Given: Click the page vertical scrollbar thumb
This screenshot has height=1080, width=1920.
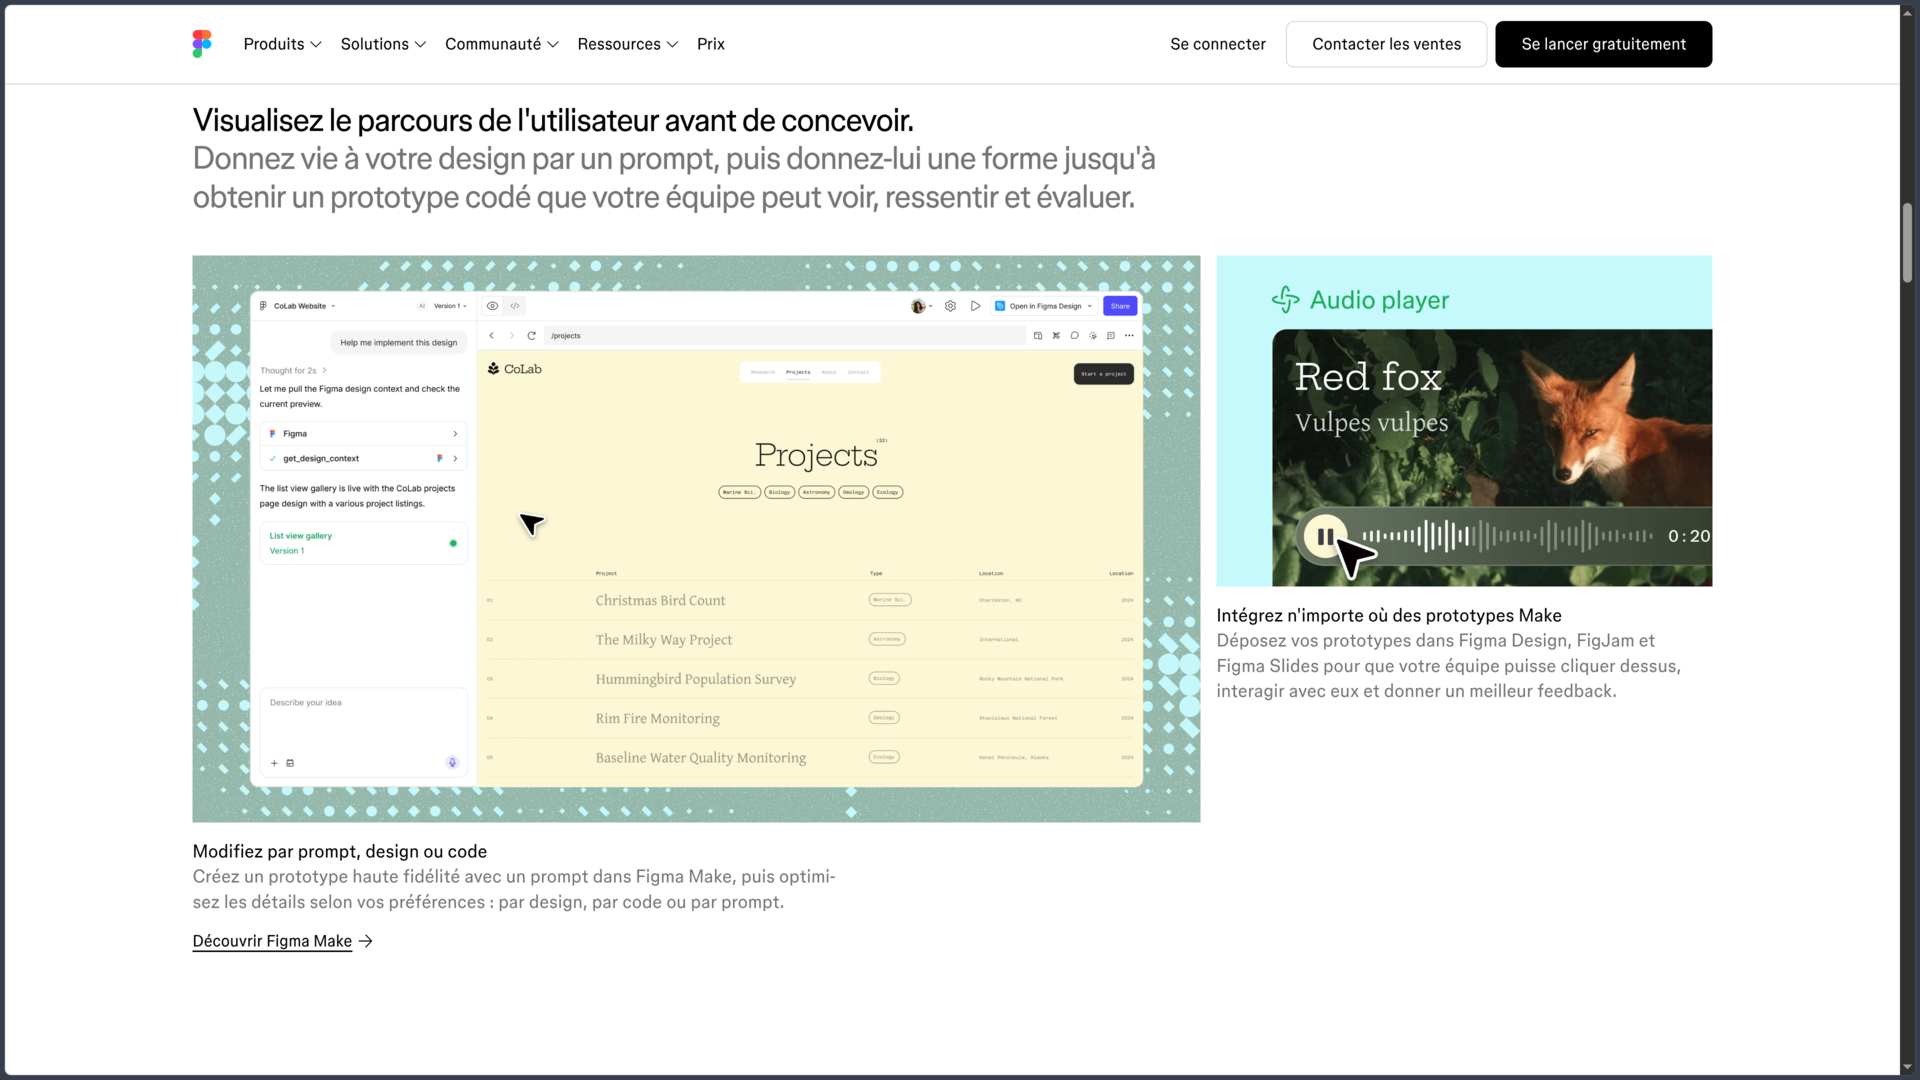Looking at the screenshot, I should tap(1907, 243).
